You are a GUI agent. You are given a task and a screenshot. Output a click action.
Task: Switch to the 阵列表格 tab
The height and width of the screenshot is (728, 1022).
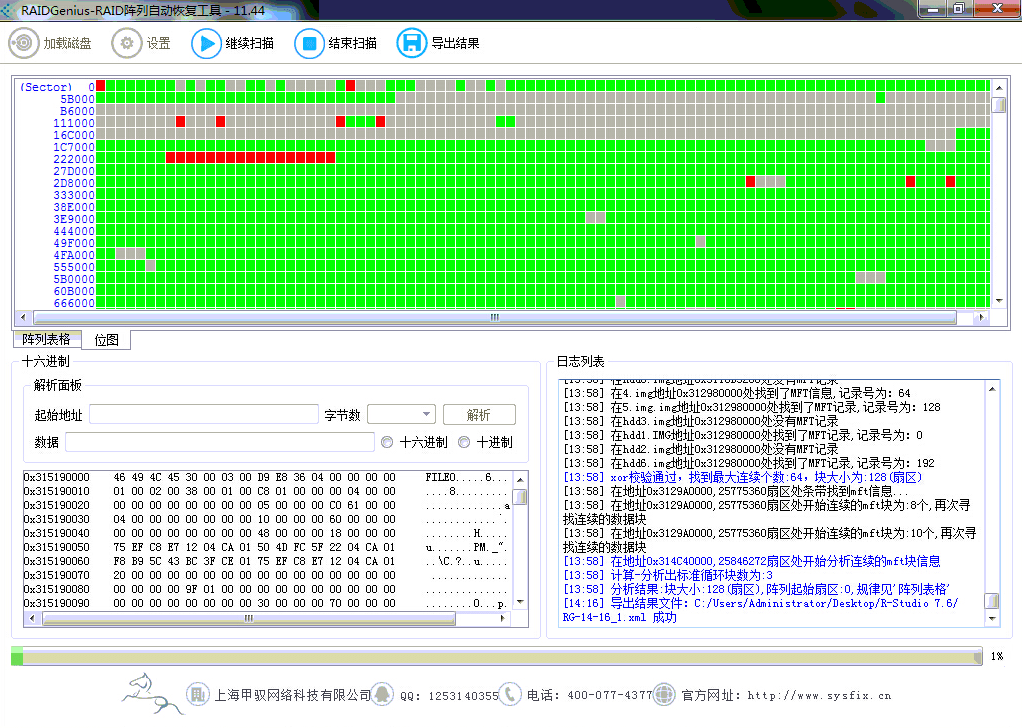tap(46, 339)
